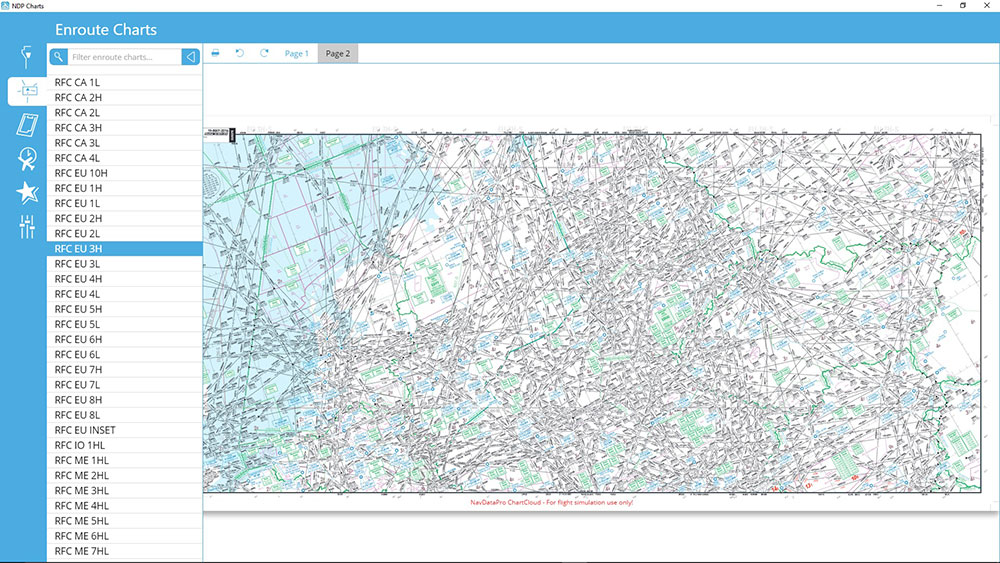1000x563 pixels.
Task: Select the highlighted RFC EU 3H chart
Action: (x=125, y=249)
